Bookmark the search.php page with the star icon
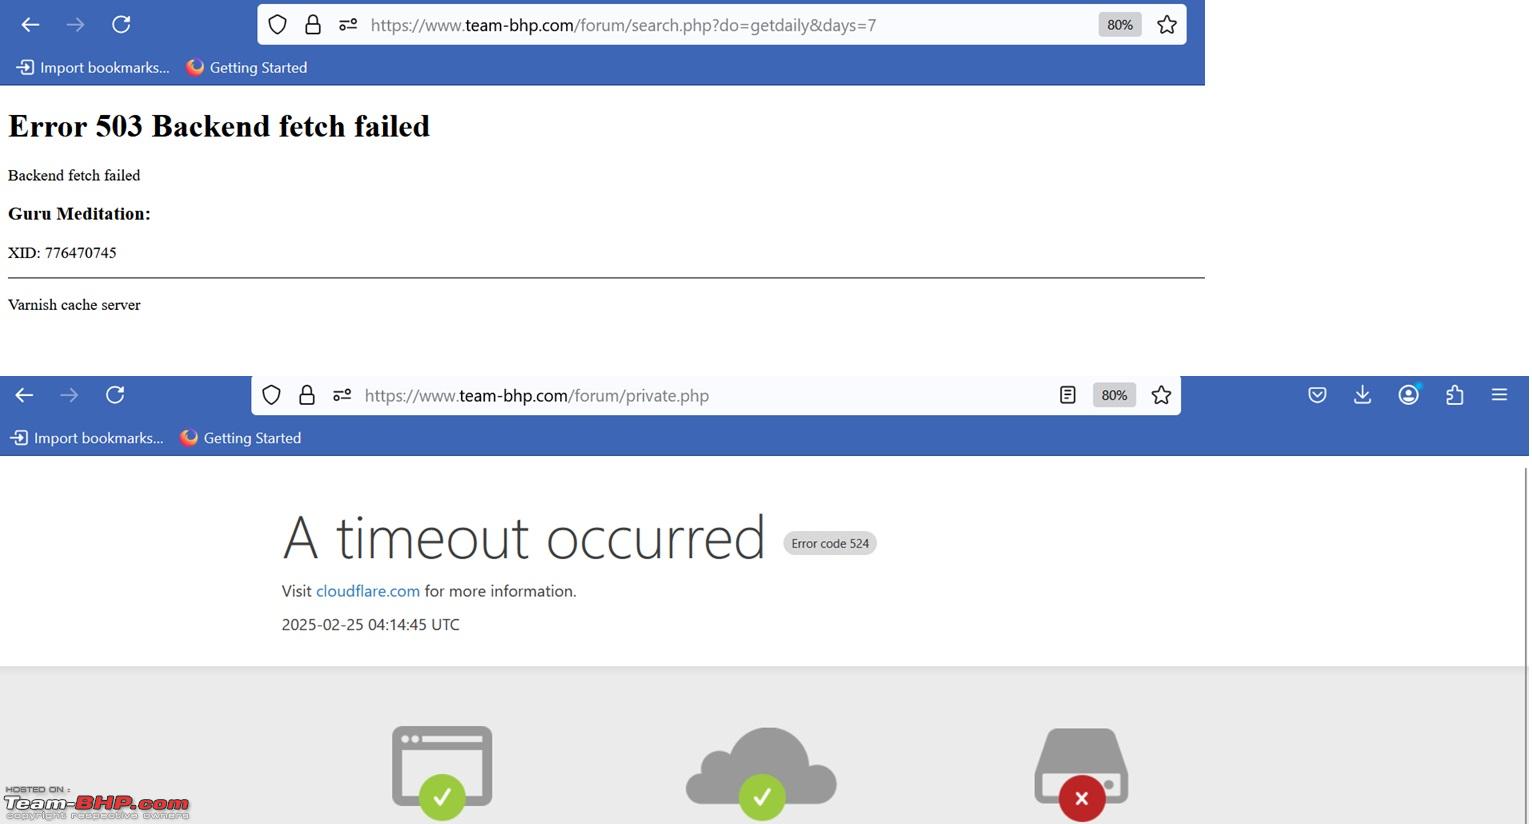 click(1166, 25)
